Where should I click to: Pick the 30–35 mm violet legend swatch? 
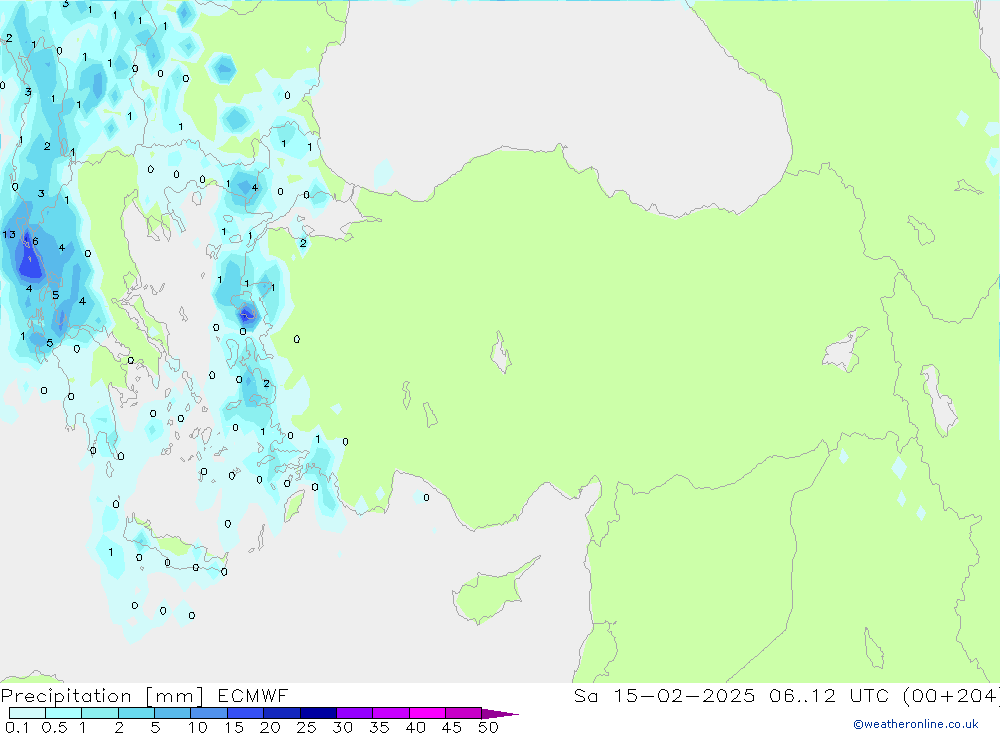tap(355, 713)
